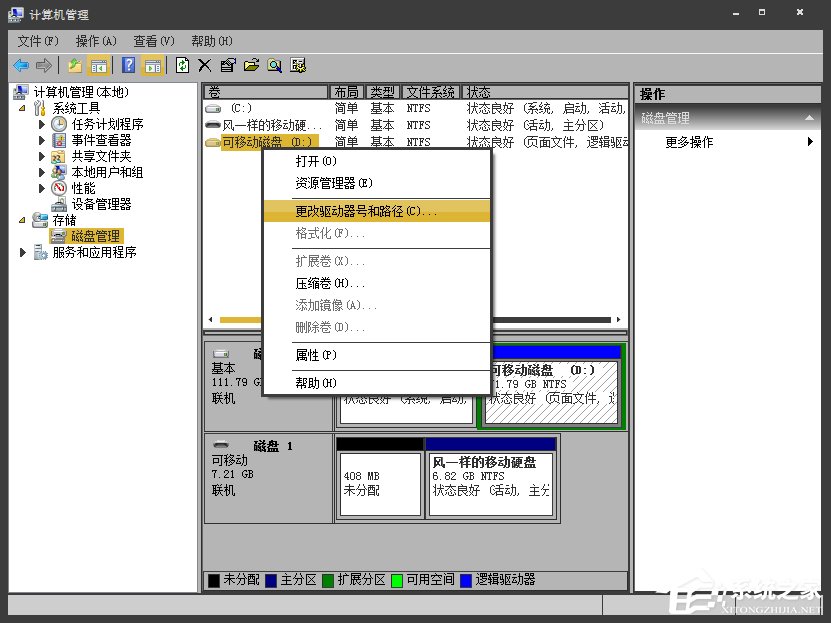Click the refresh icon in the toolbar
Viewport: 831px width, 623px height.
tap(182, 65)
